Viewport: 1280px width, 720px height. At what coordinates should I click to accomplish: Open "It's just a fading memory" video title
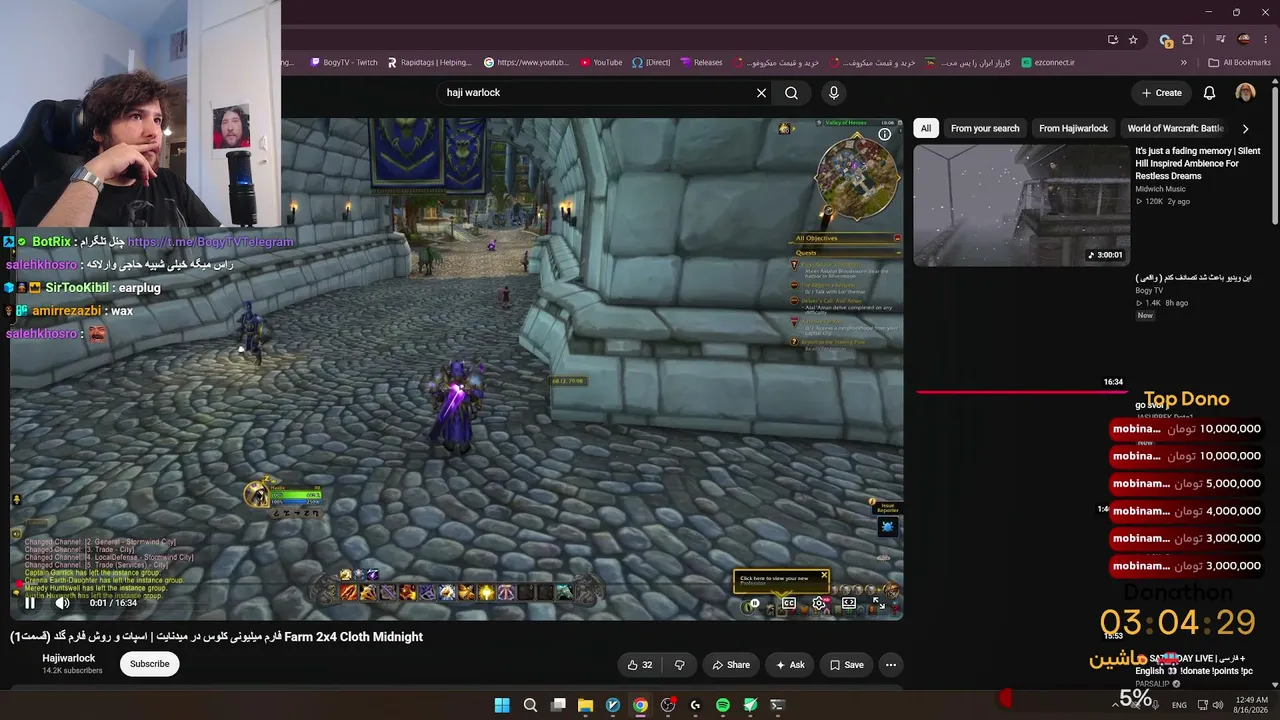[1197, 163]
